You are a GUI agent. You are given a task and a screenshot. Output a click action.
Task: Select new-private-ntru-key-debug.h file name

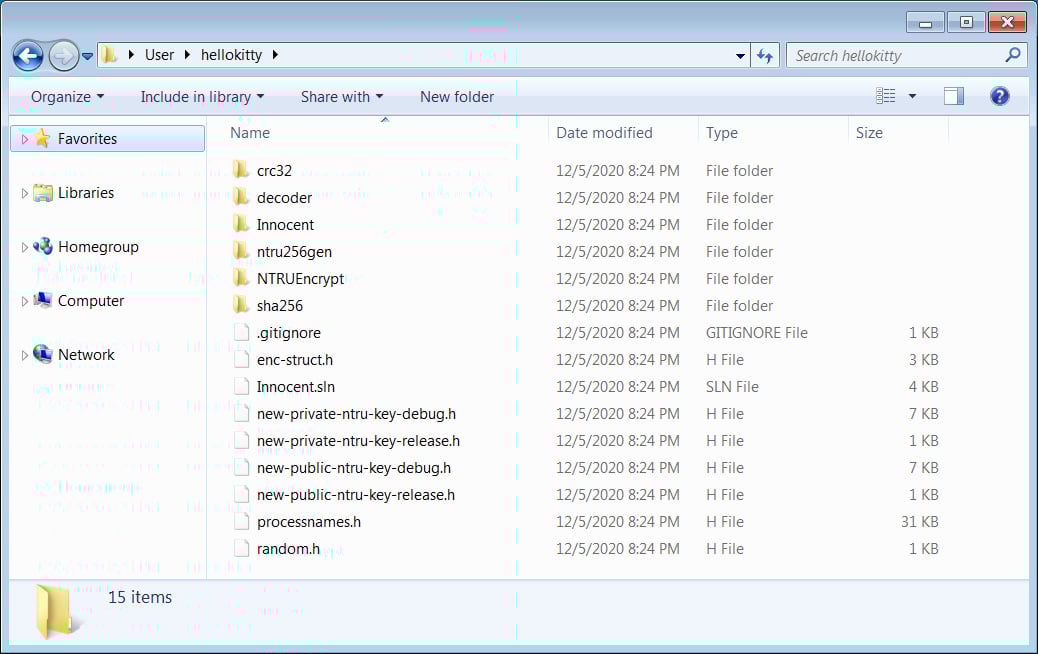356,414
